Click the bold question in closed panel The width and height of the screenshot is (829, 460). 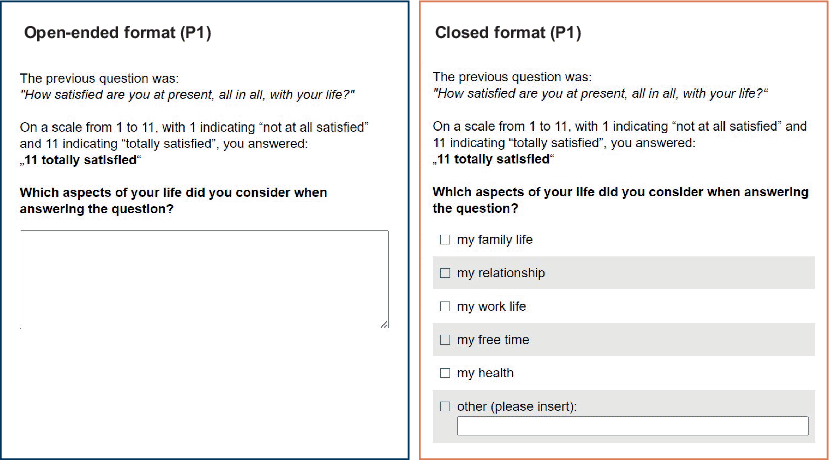click(621, 200)
